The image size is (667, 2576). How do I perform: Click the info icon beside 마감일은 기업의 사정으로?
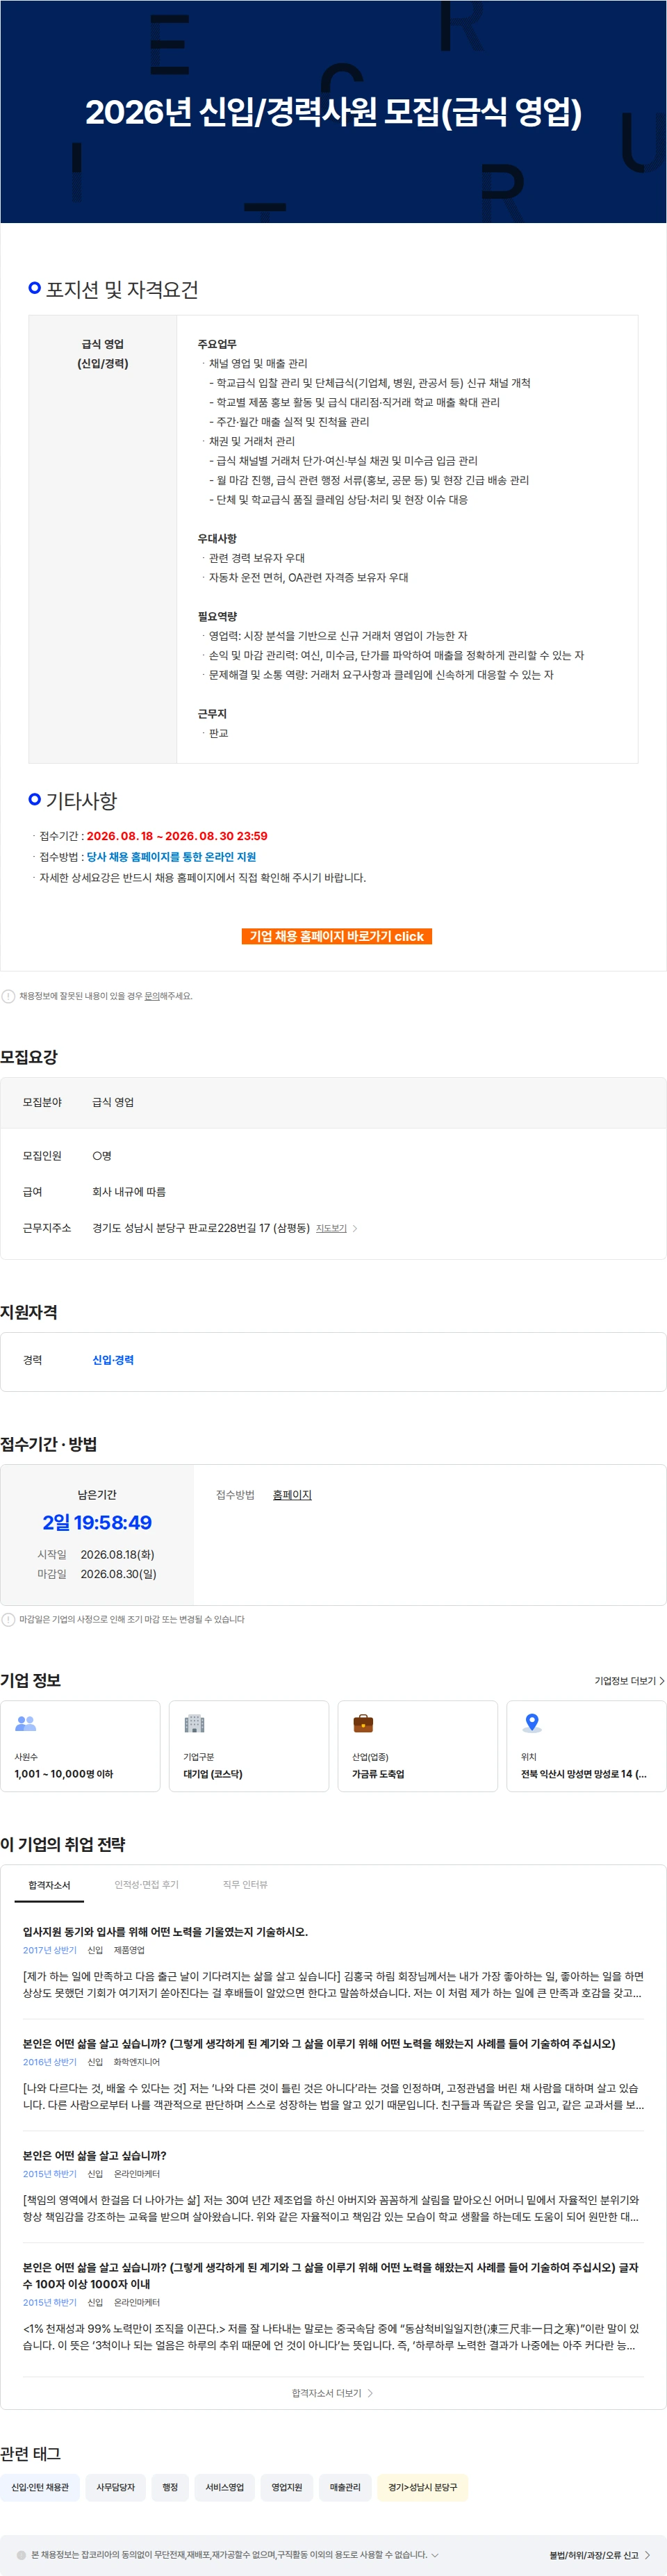tap(9, 1619)
